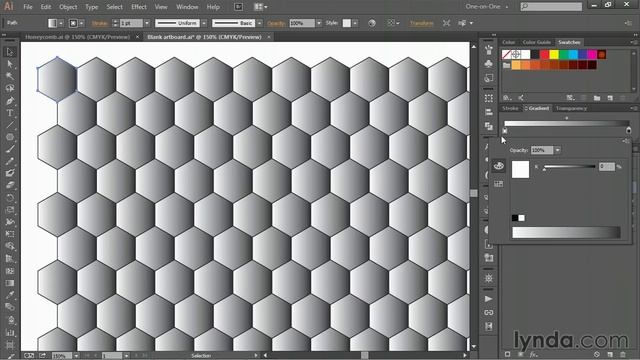Switch to the Stroke panel tab
640x360 pixels.
click(510, 108)
